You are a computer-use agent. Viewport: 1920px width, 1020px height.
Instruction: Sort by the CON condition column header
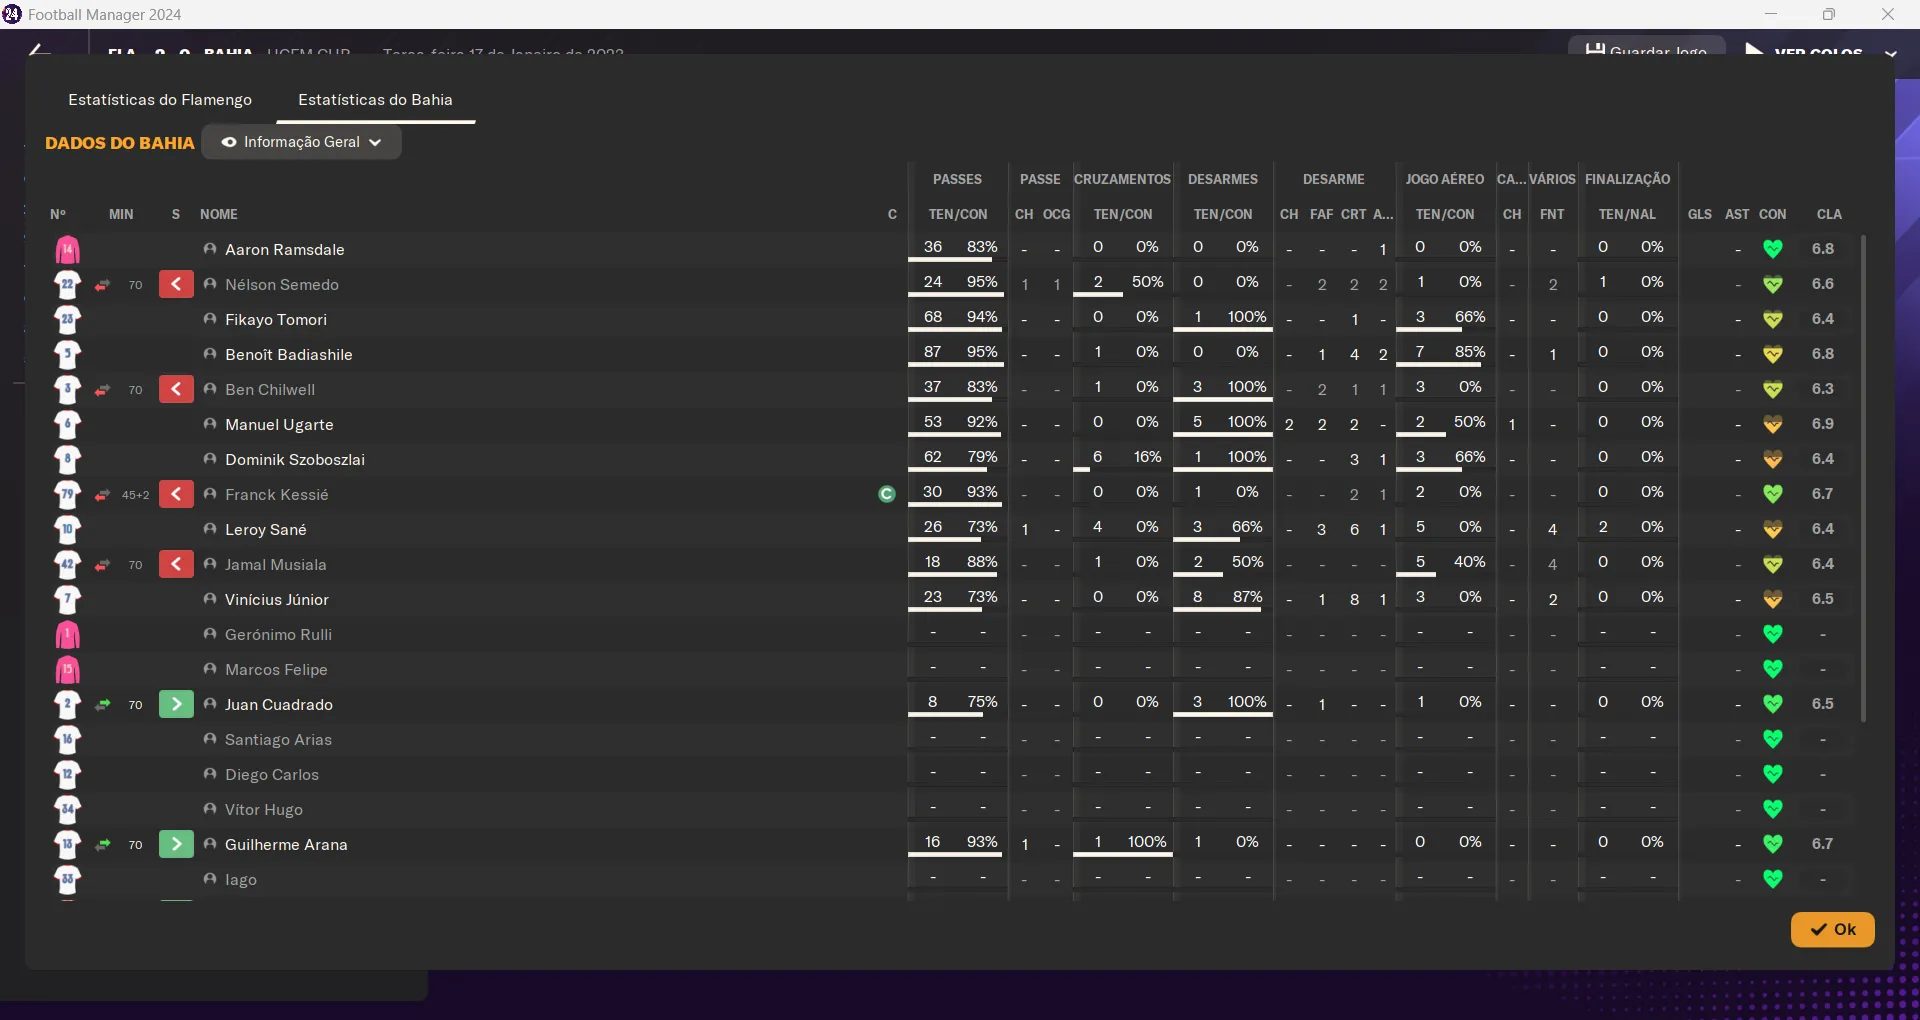[x=1772, y=214]
